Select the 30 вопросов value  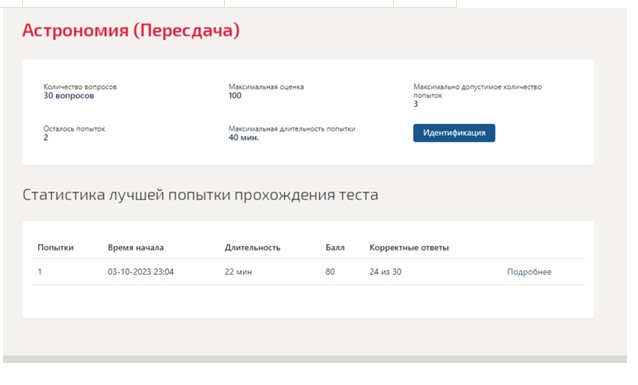tap(69, 96)
